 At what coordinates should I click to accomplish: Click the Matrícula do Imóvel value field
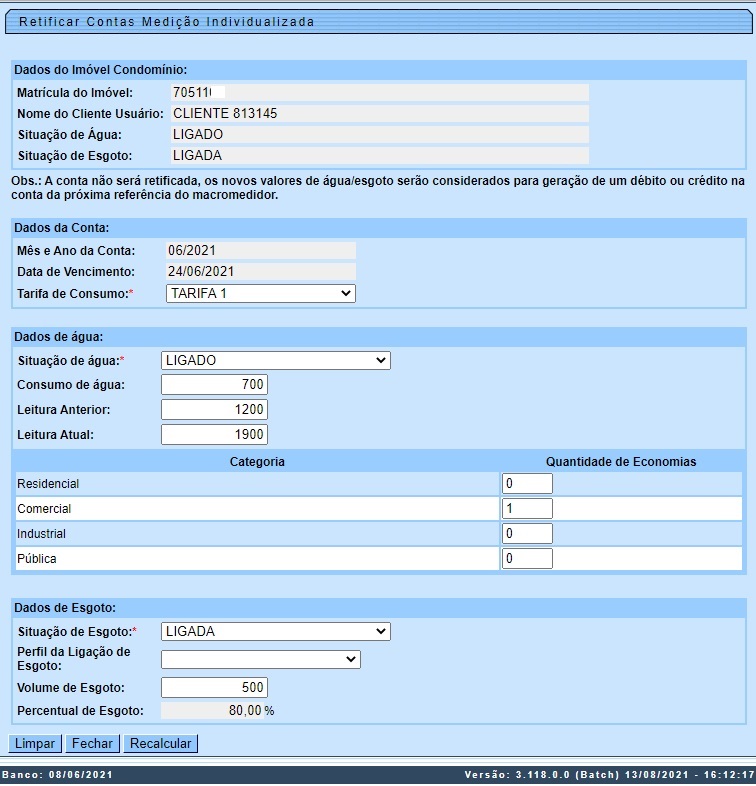coord(380,93)
